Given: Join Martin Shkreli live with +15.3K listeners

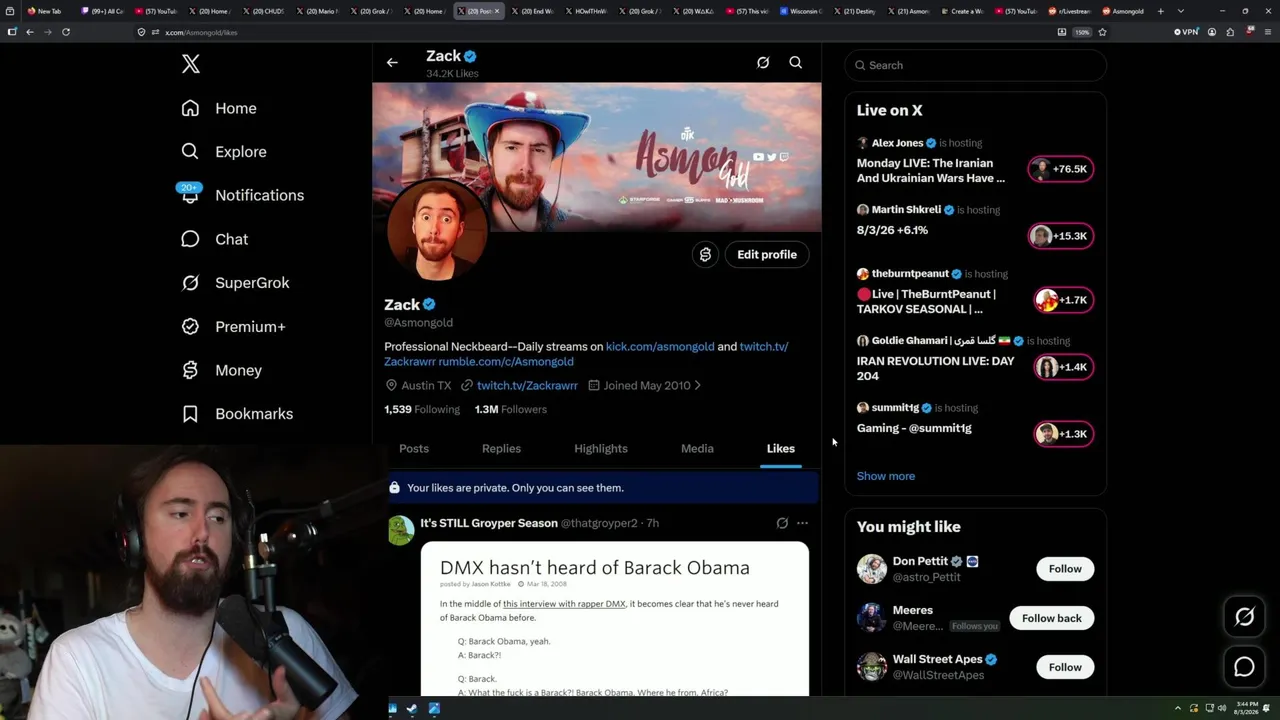Looking at the screenshot, I should [1061, 236].
